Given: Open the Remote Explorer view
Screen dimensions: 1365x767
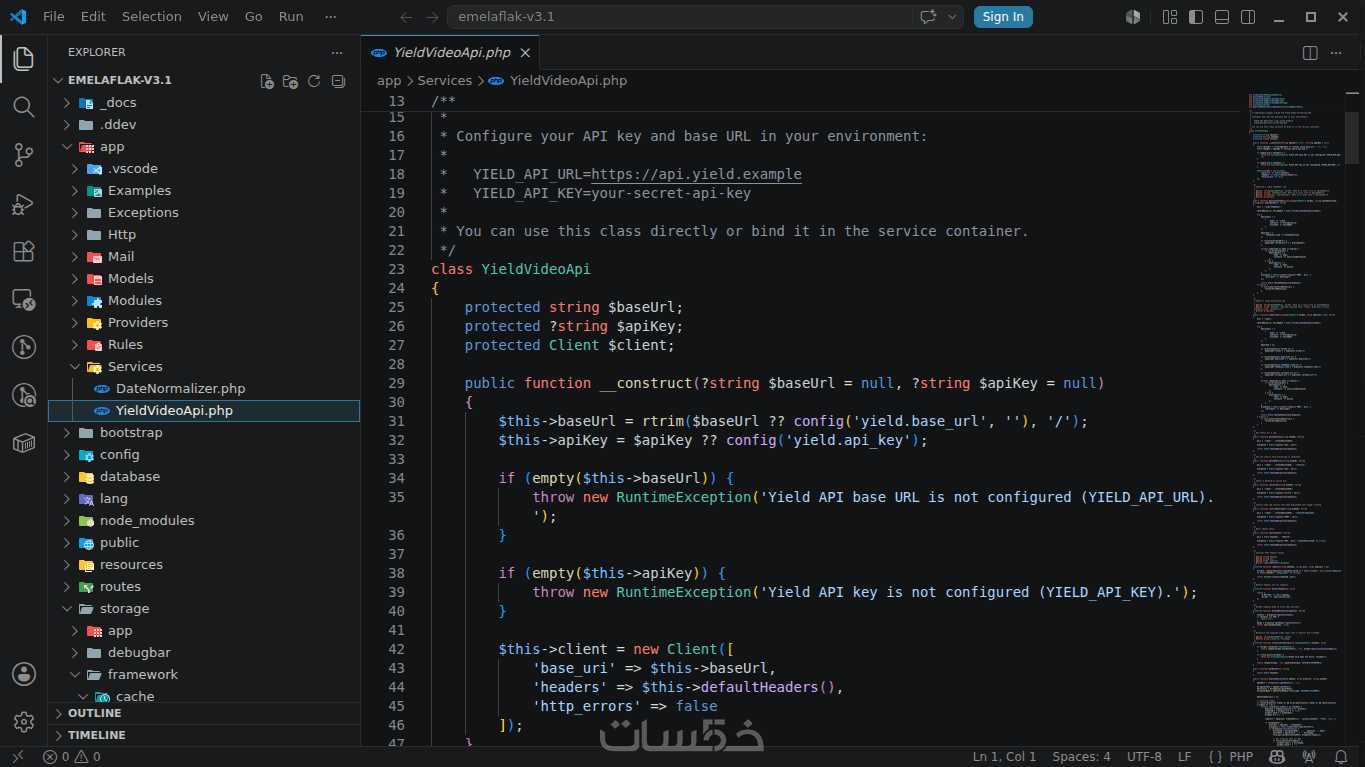Looking at the screenshot, I should pos(23,299).
